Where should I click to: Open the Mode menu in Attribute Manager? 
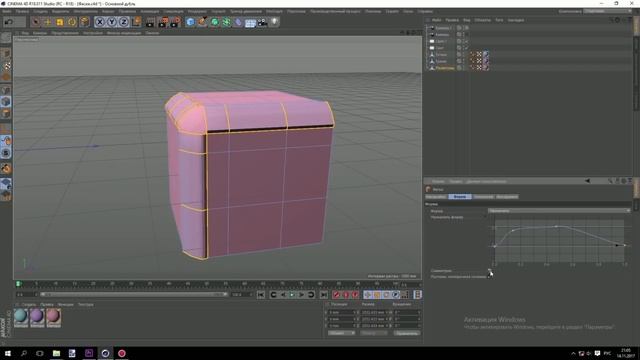pyautogui.click(x=438, y=181)
